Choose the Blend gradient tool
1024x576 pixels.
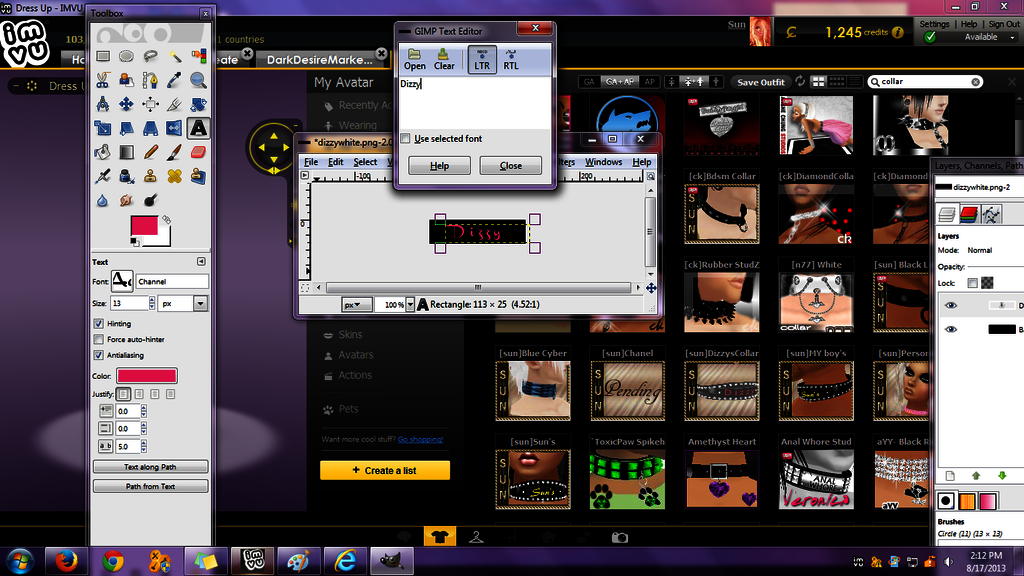click(126, 152)
